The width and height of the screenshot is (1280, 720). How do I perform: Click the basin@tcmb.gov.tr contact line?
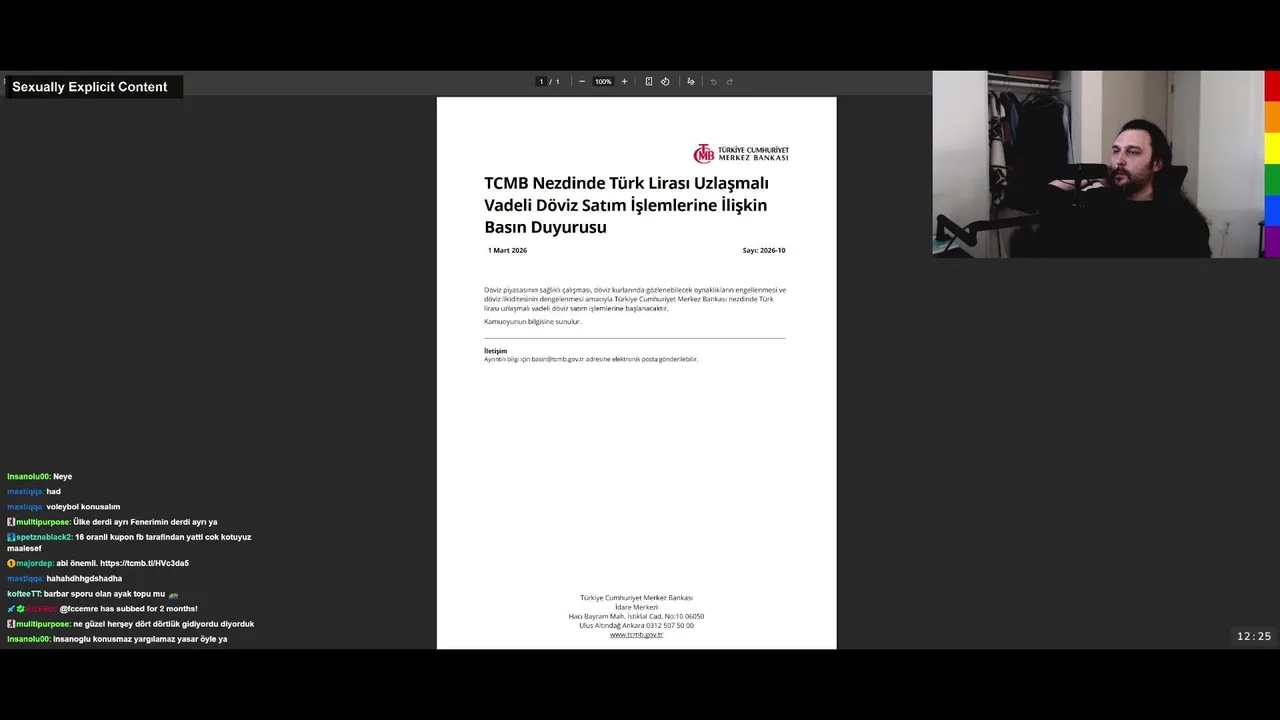point(591,359)
